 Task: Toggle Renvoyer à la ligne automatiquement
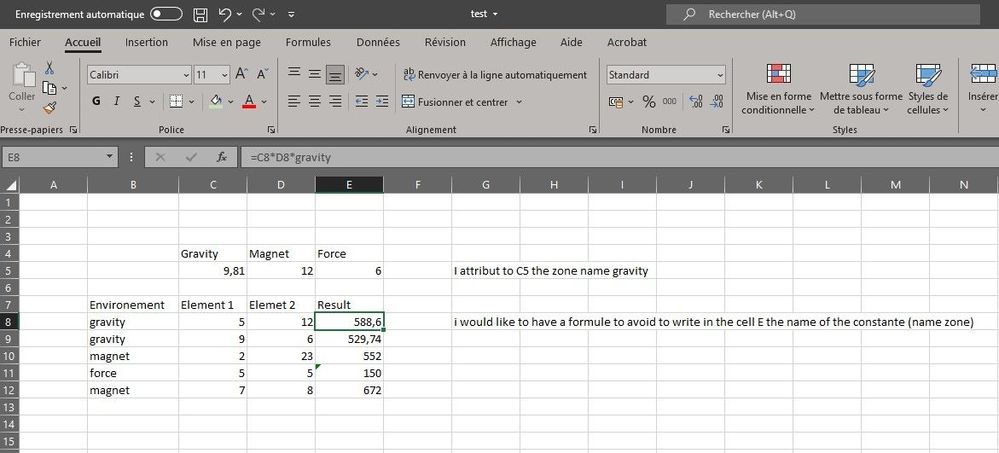tap(495, 75)
